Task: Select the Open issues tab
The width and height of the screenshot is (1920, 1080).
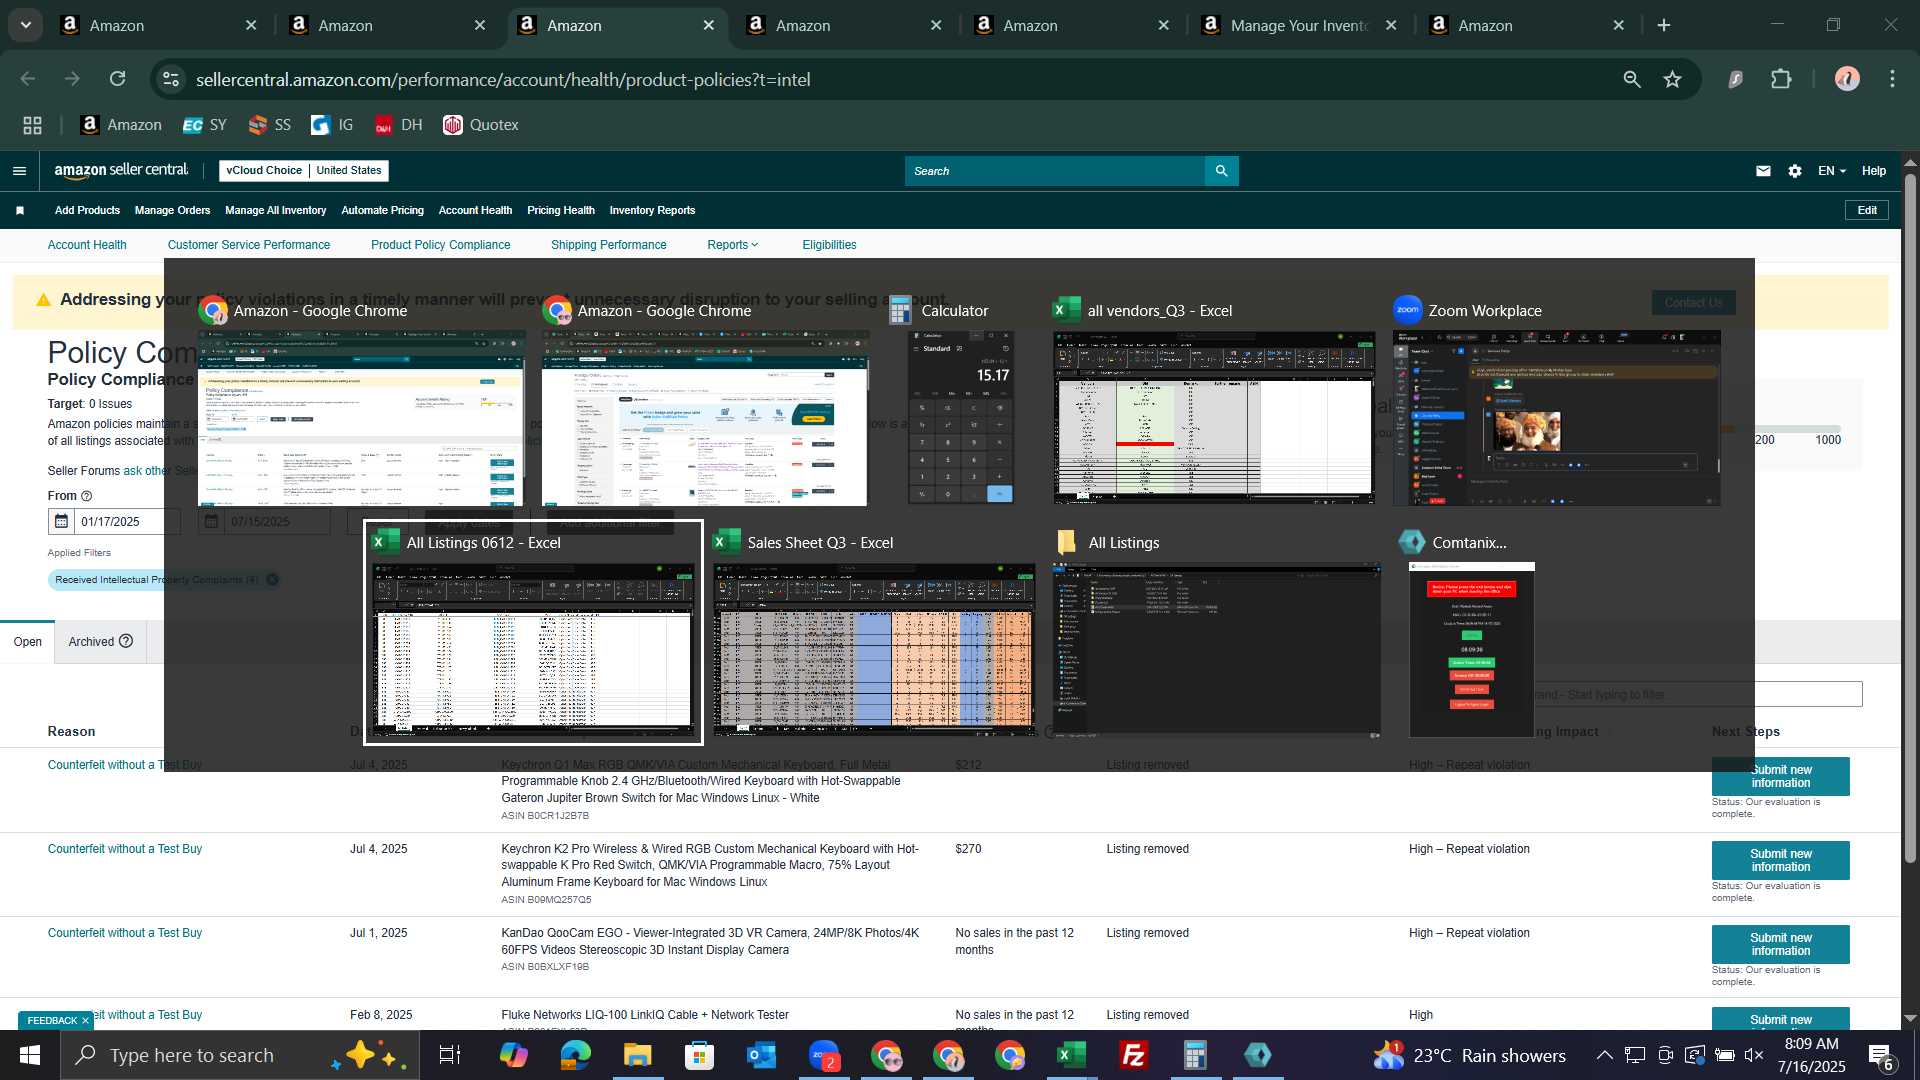Action: coord(27,641)
